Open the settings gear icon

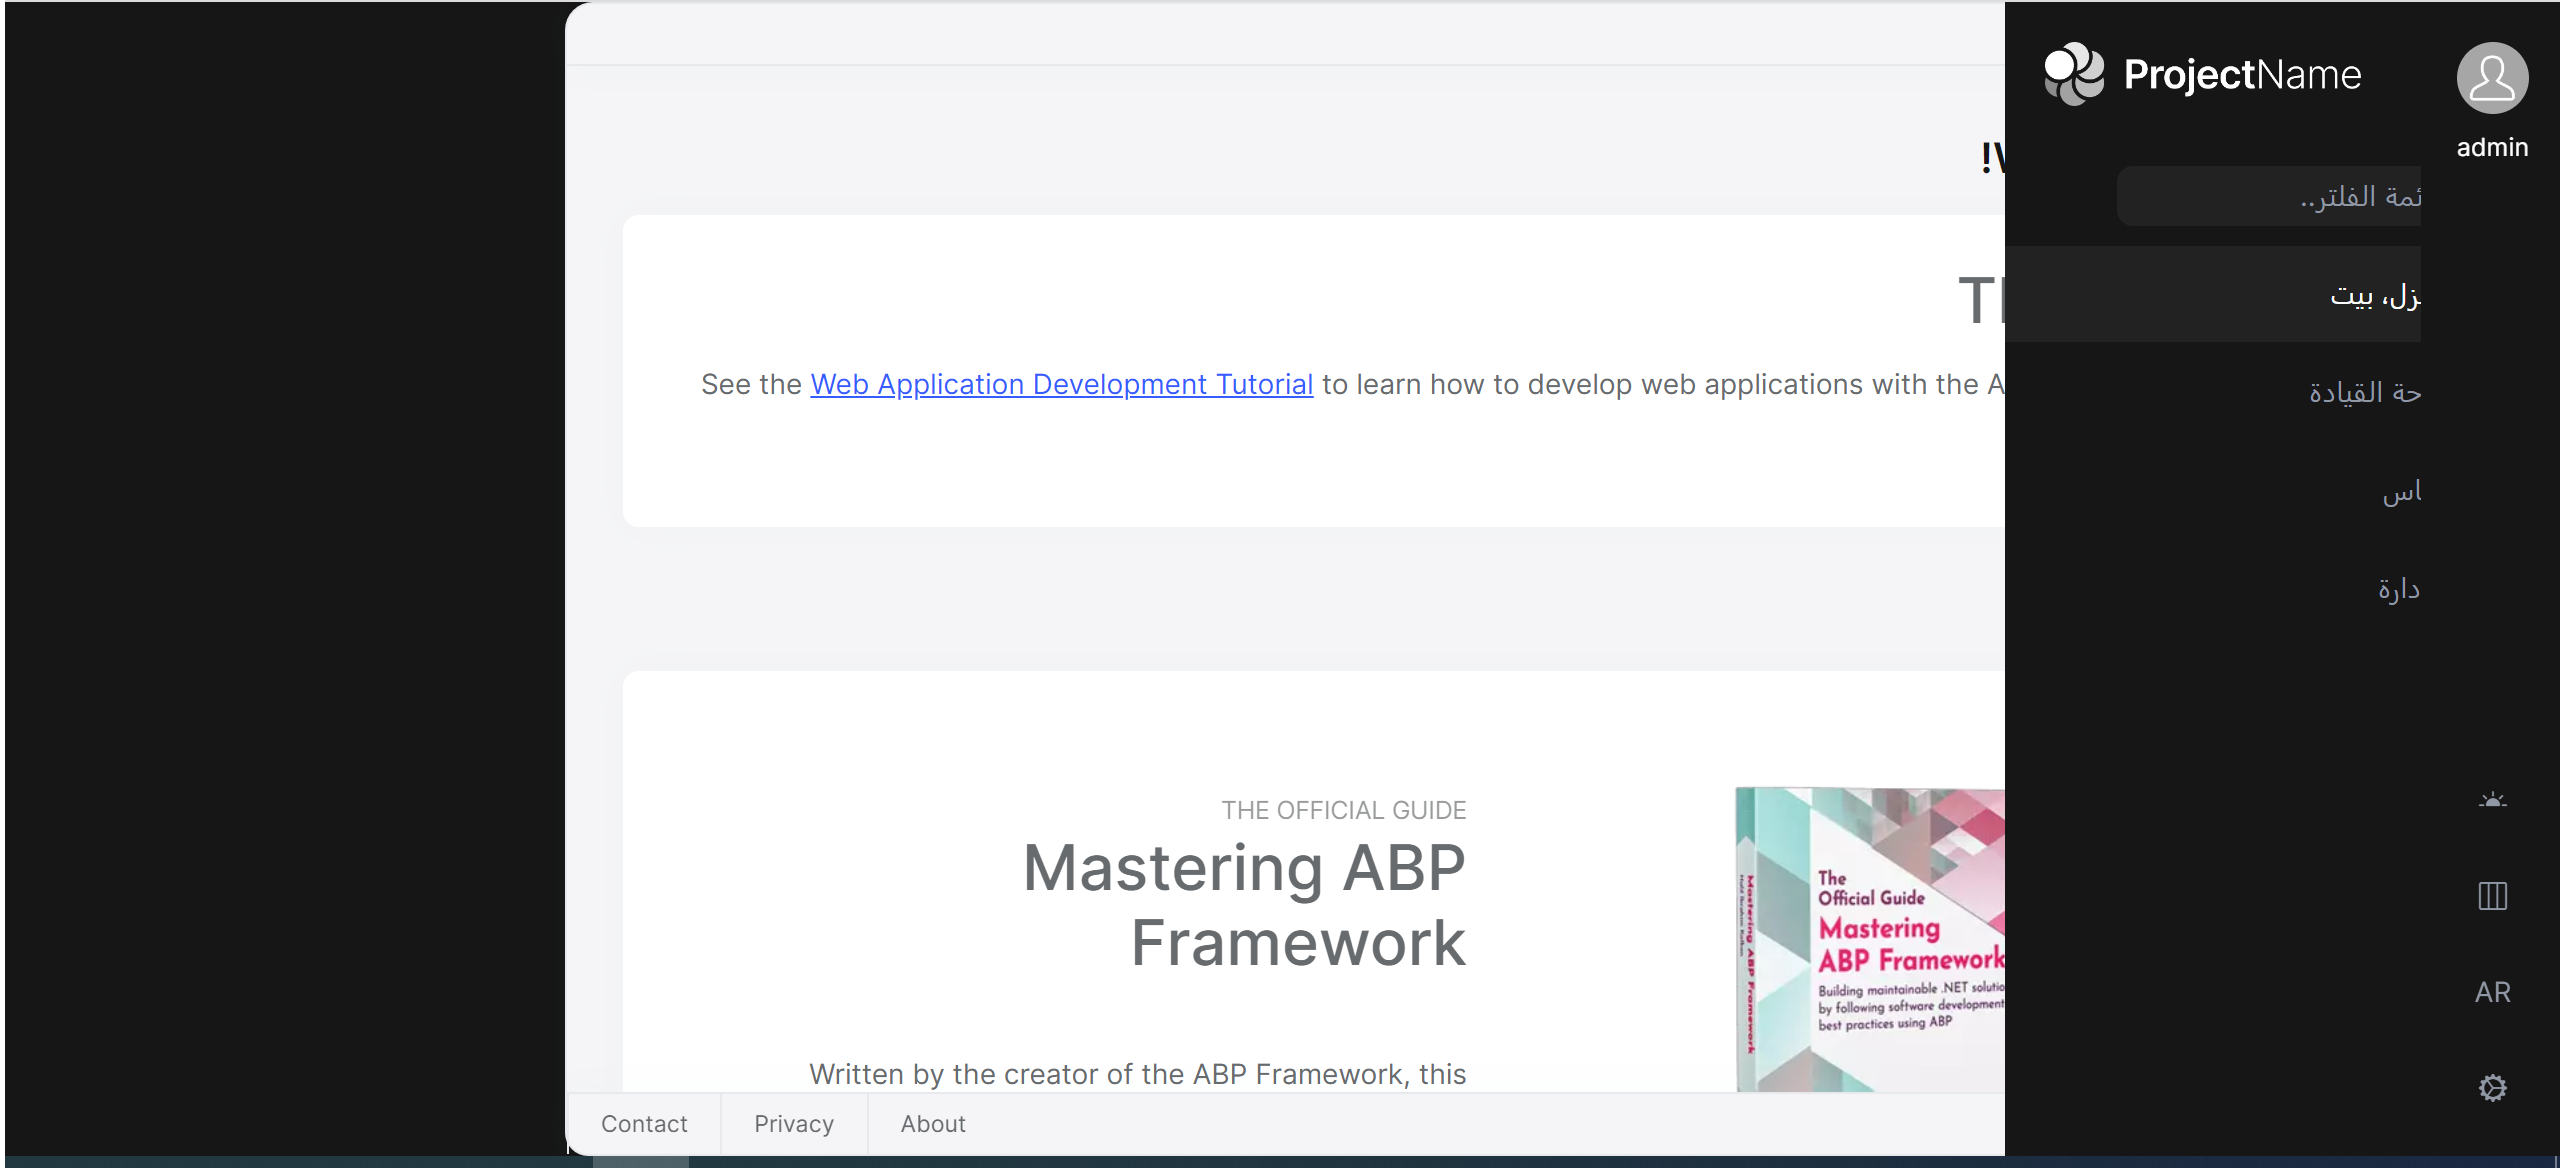2491,1088
